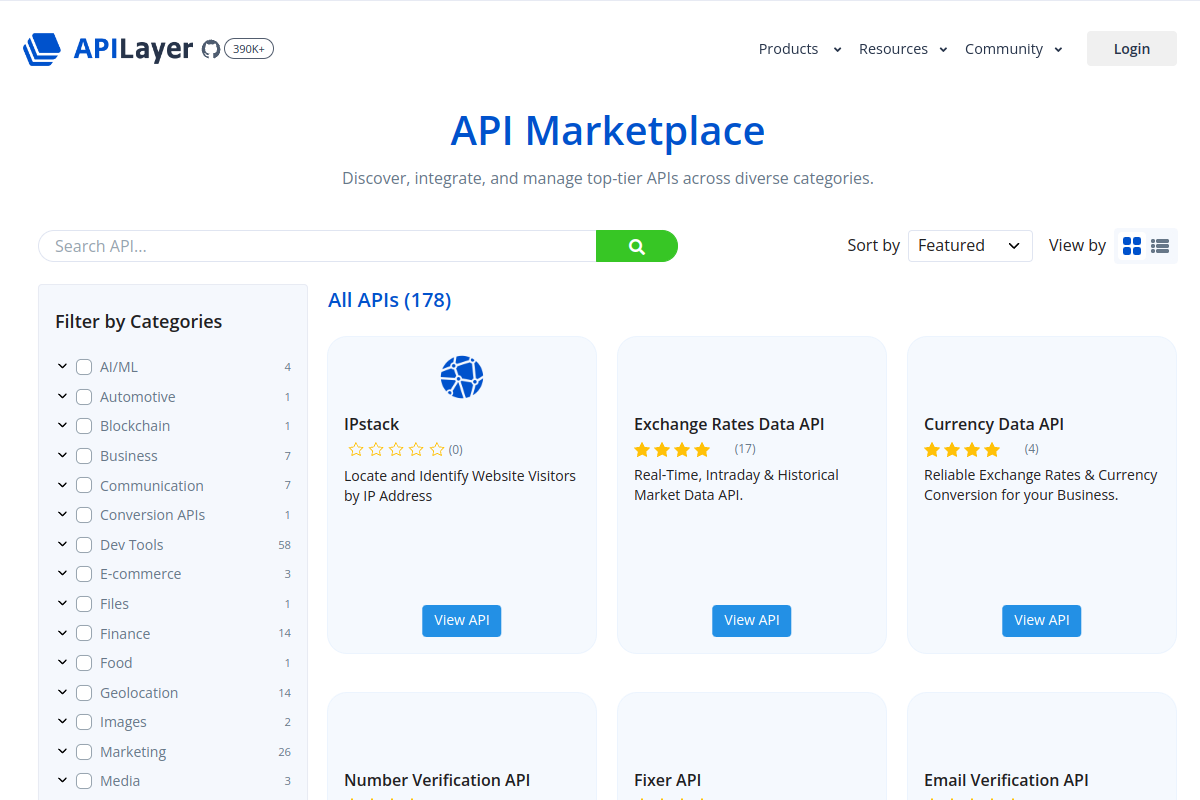Click View API on Exchange Rates card
The height and width of the screenshot is (800, 1200).
[752, 620]
